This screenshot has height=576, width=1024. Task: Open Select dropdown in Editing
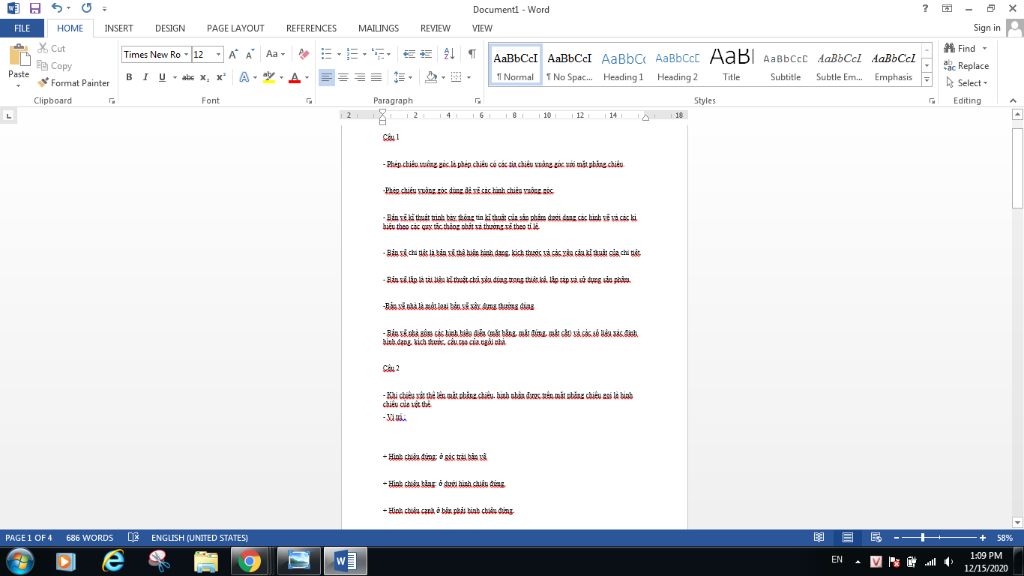[x=967, y=83]
